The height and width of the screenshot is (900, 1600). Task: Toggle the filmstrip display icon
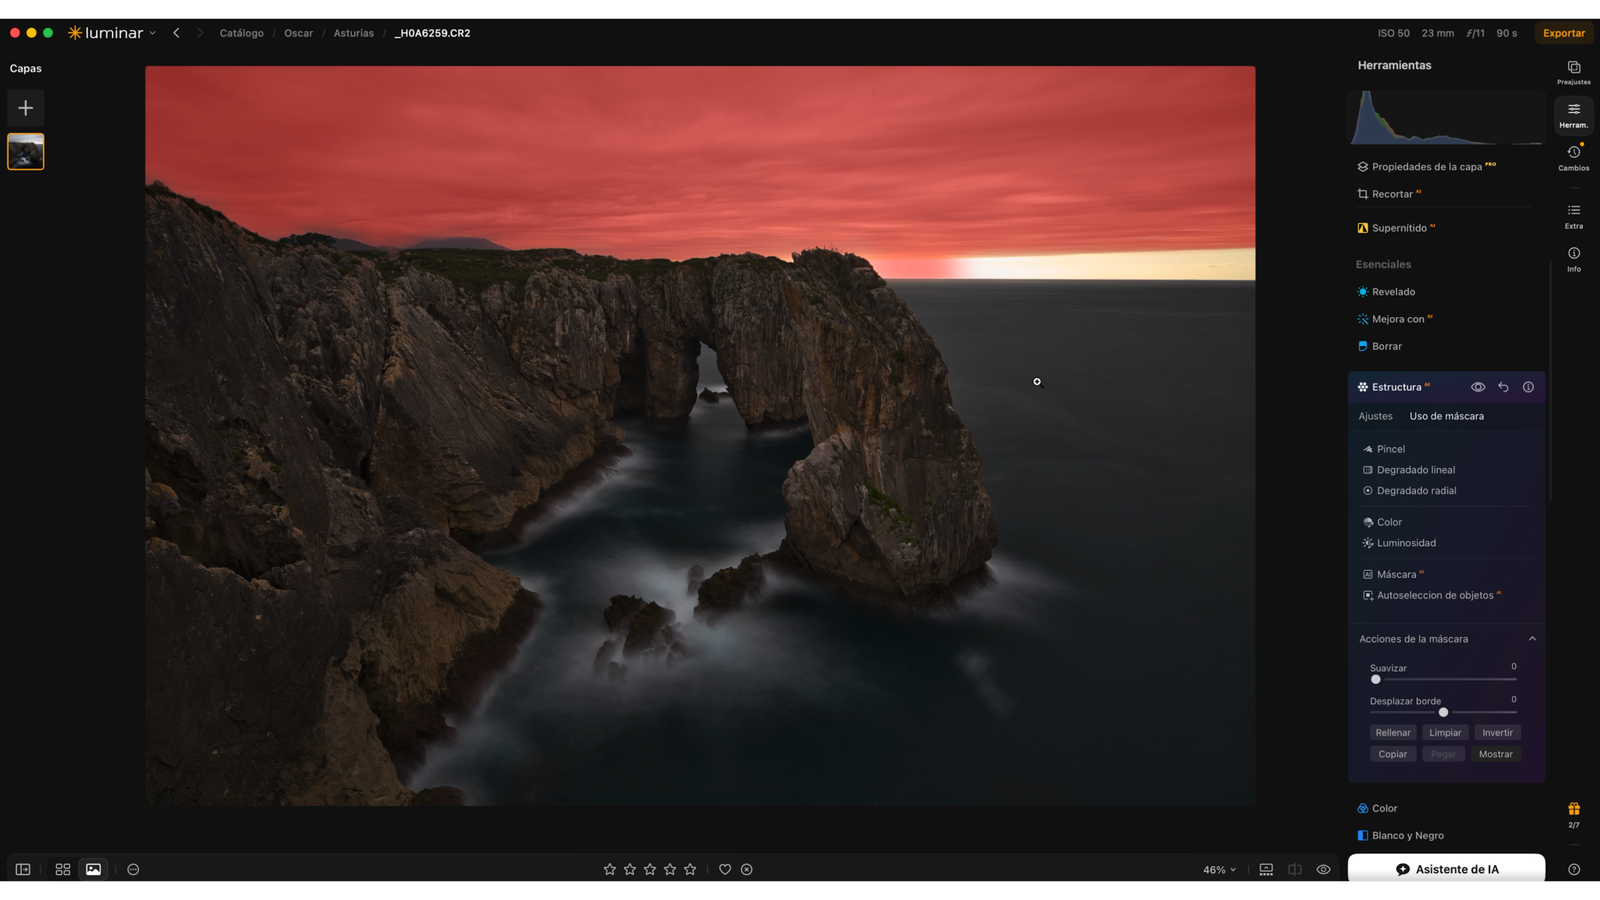click(x=1266, y=869)
